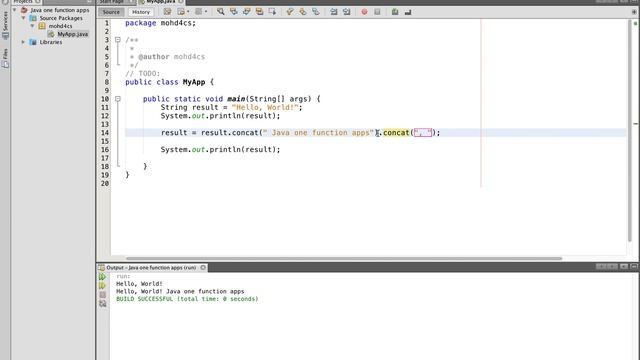Viewport: 640px width, 360px height.
Task: Click the bottom settings icon in Output sidebar
Action: pos(102,304)
